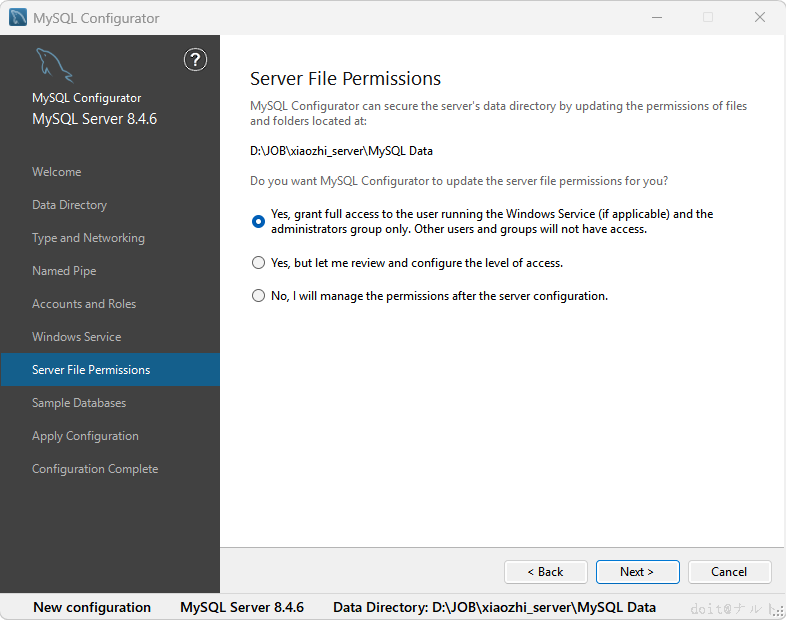Open the Windows Service step
The height and width of the screenshot is (620, 786).
(x=76, y=337)
